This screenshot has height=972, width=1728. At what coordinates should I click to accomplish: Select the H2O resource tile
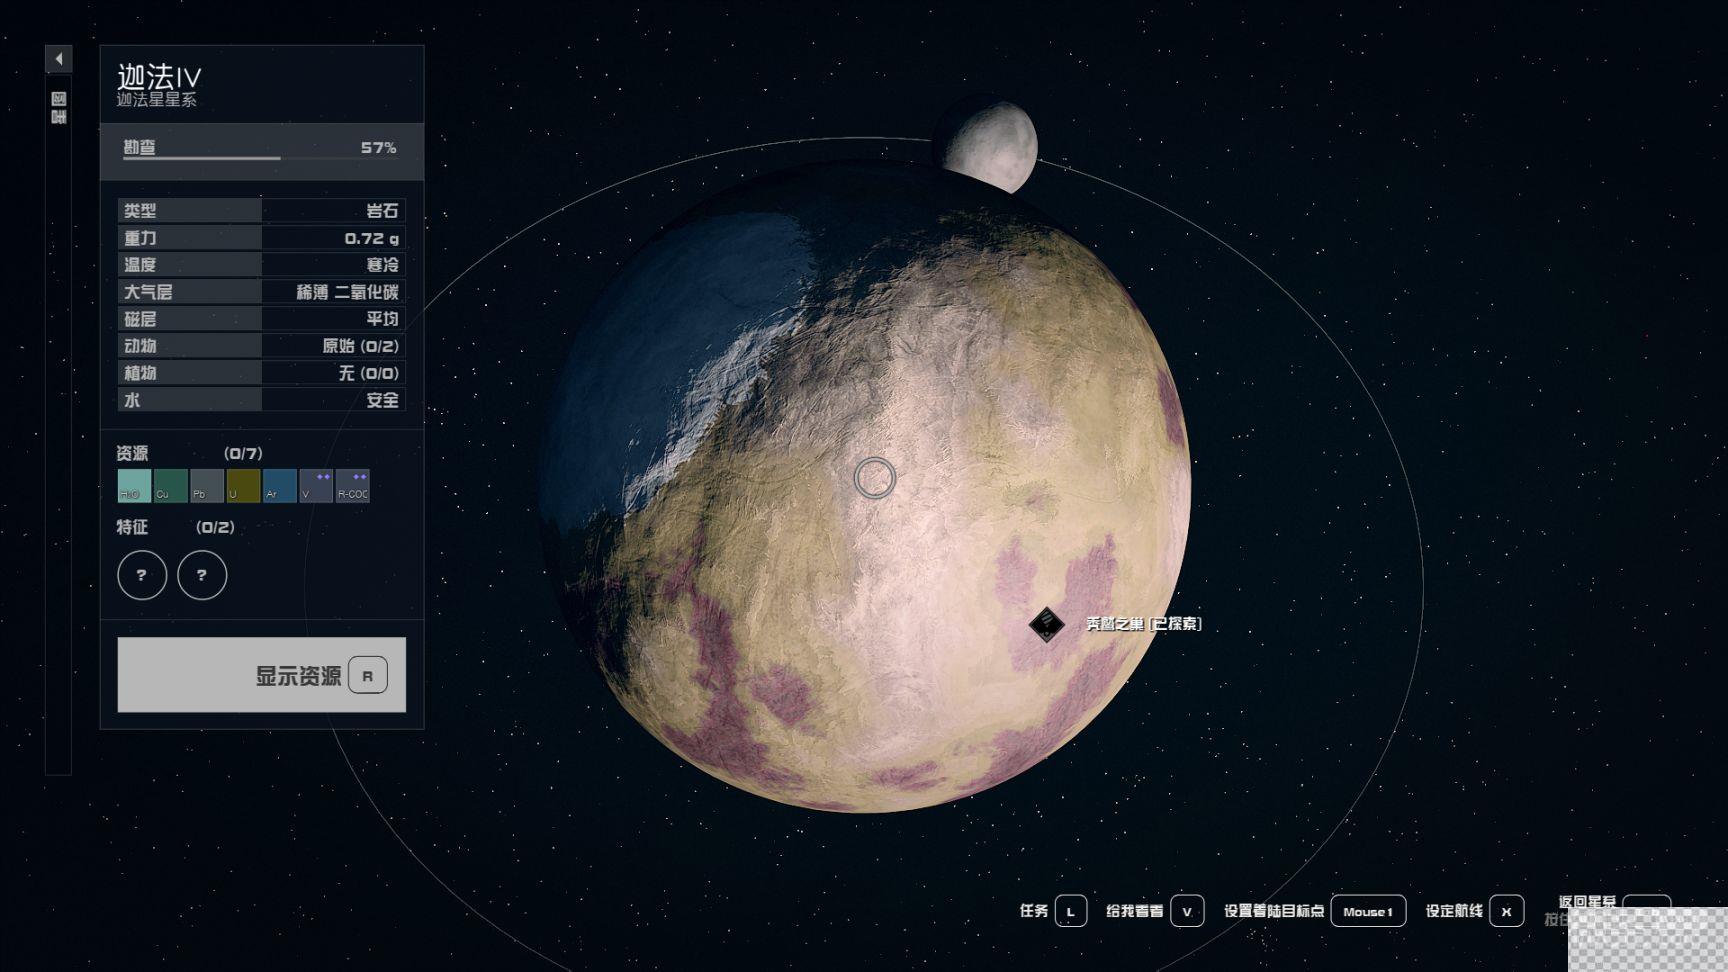[x=134, y=486]
